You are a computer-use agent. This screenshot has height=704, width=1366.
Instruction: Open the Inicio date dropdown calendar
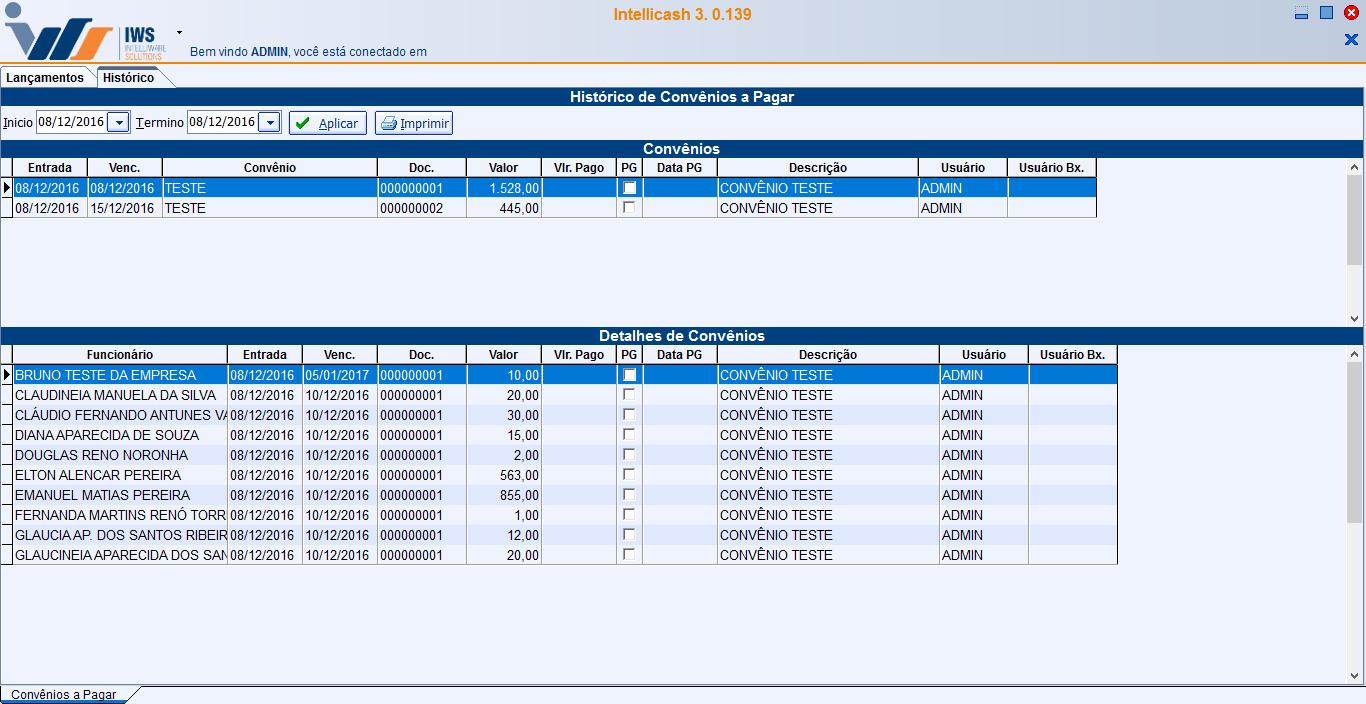pos(118,122)
